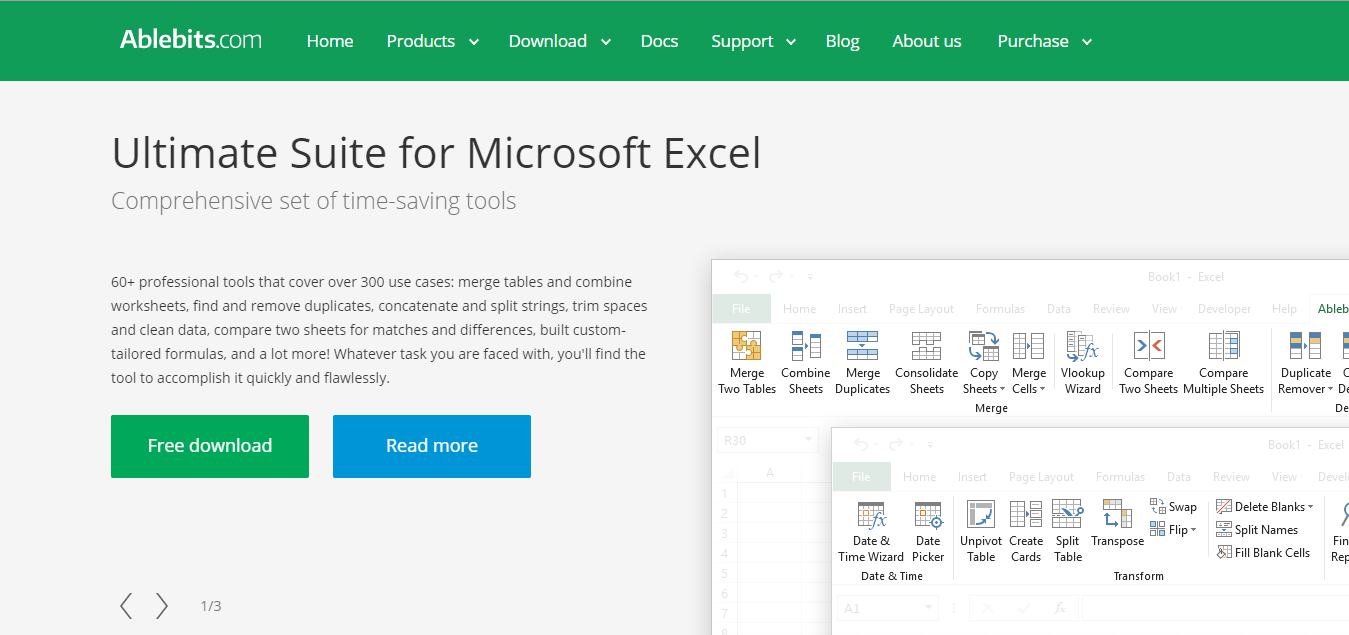
Task: Open the Date Picker tool
Action: tap(928, 530)
